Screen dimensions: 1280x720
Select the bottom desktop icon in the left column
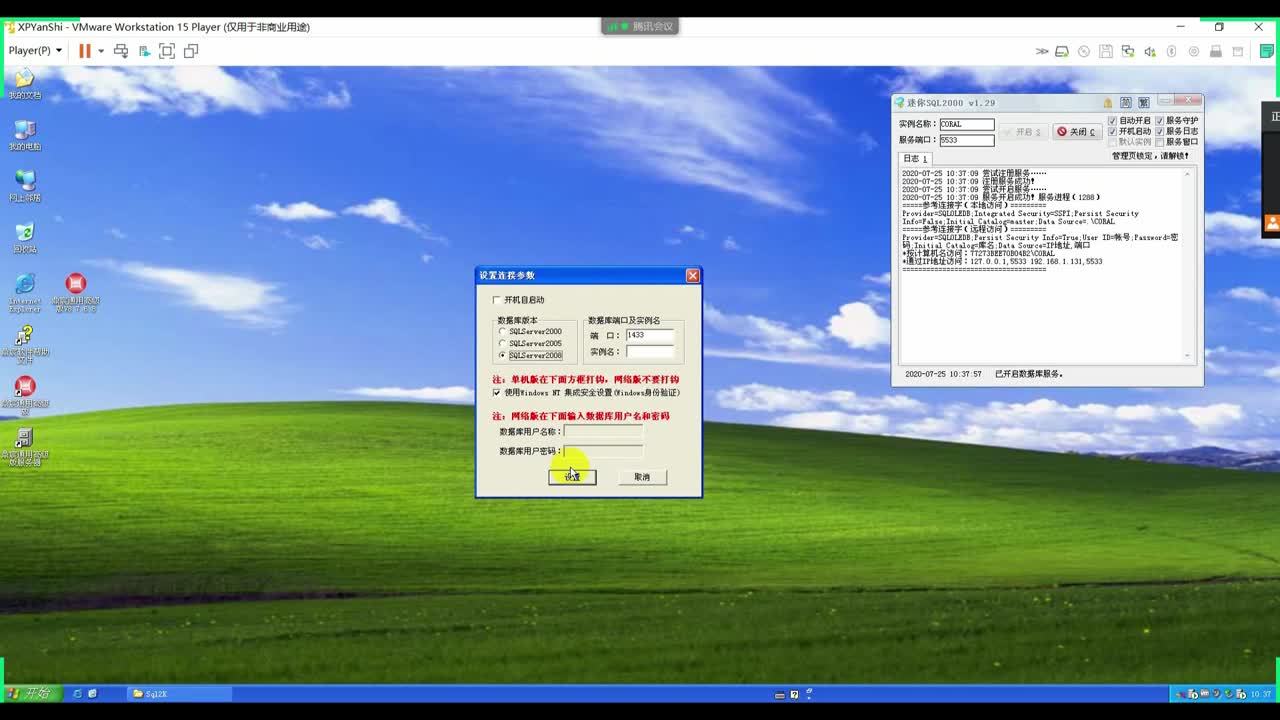(x=25, y=446)
